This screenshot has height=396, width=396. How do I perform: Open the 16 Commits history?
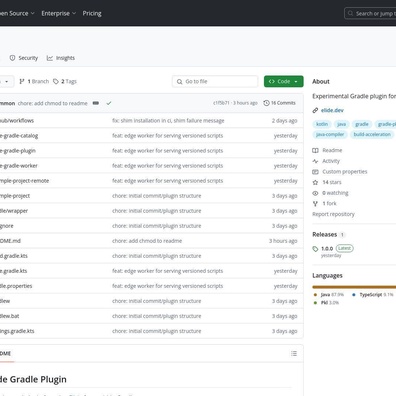click(279, 103)
